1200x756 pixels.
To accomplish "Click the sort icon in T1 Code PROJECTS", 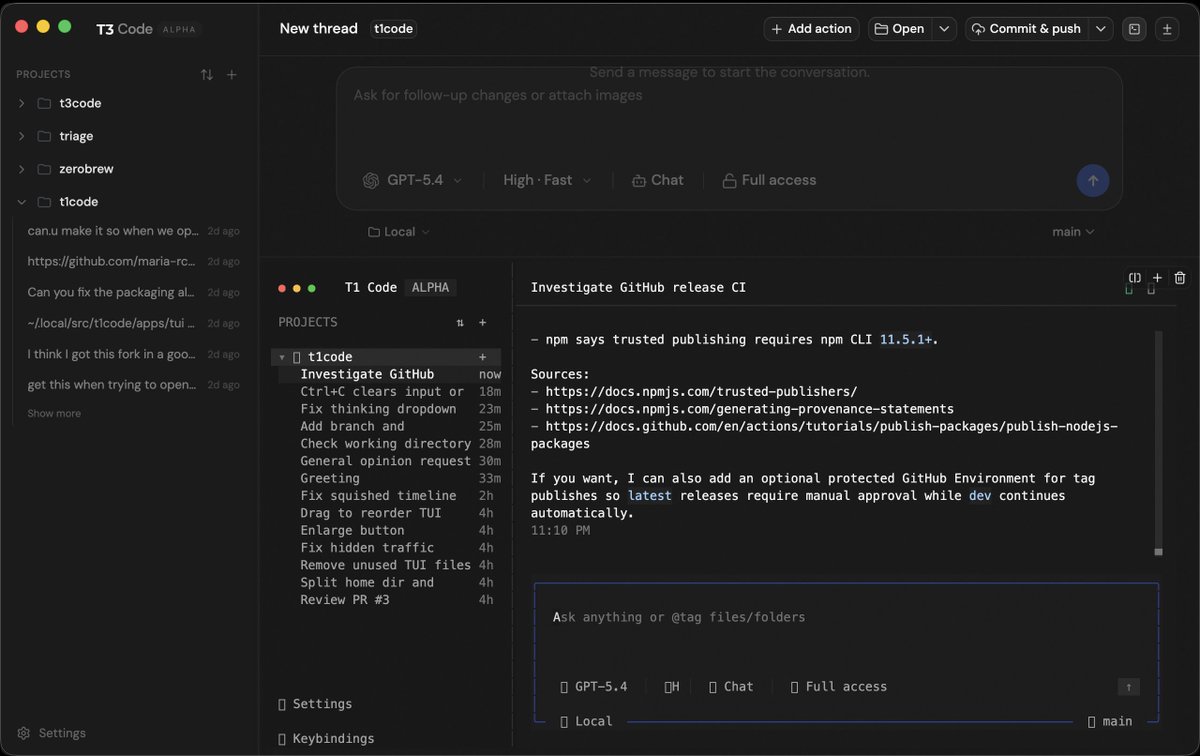I will pyautogui.click(x=460, y=322).
